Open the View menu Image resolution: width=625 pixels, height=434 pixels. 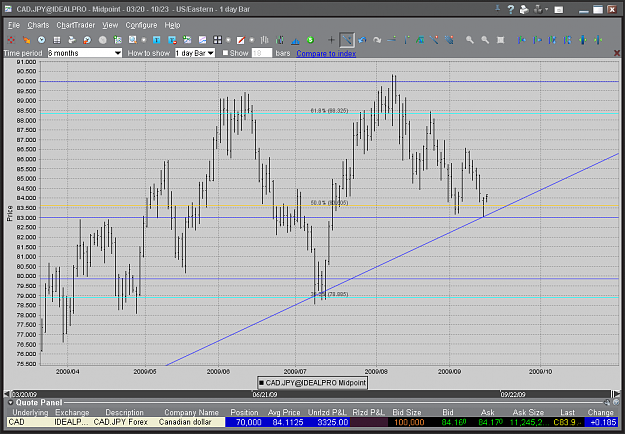pyautogui.click(x=110, y=25)
